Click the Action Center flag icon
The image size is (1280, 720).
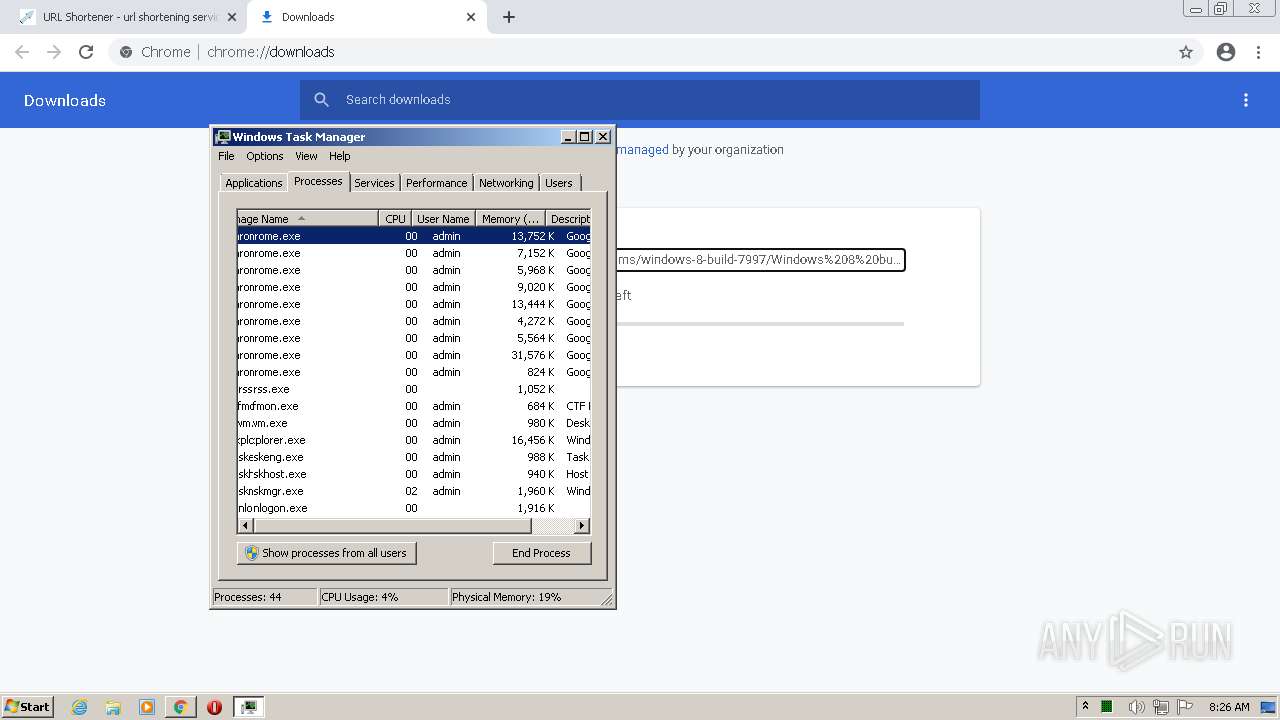point(1185,707)
